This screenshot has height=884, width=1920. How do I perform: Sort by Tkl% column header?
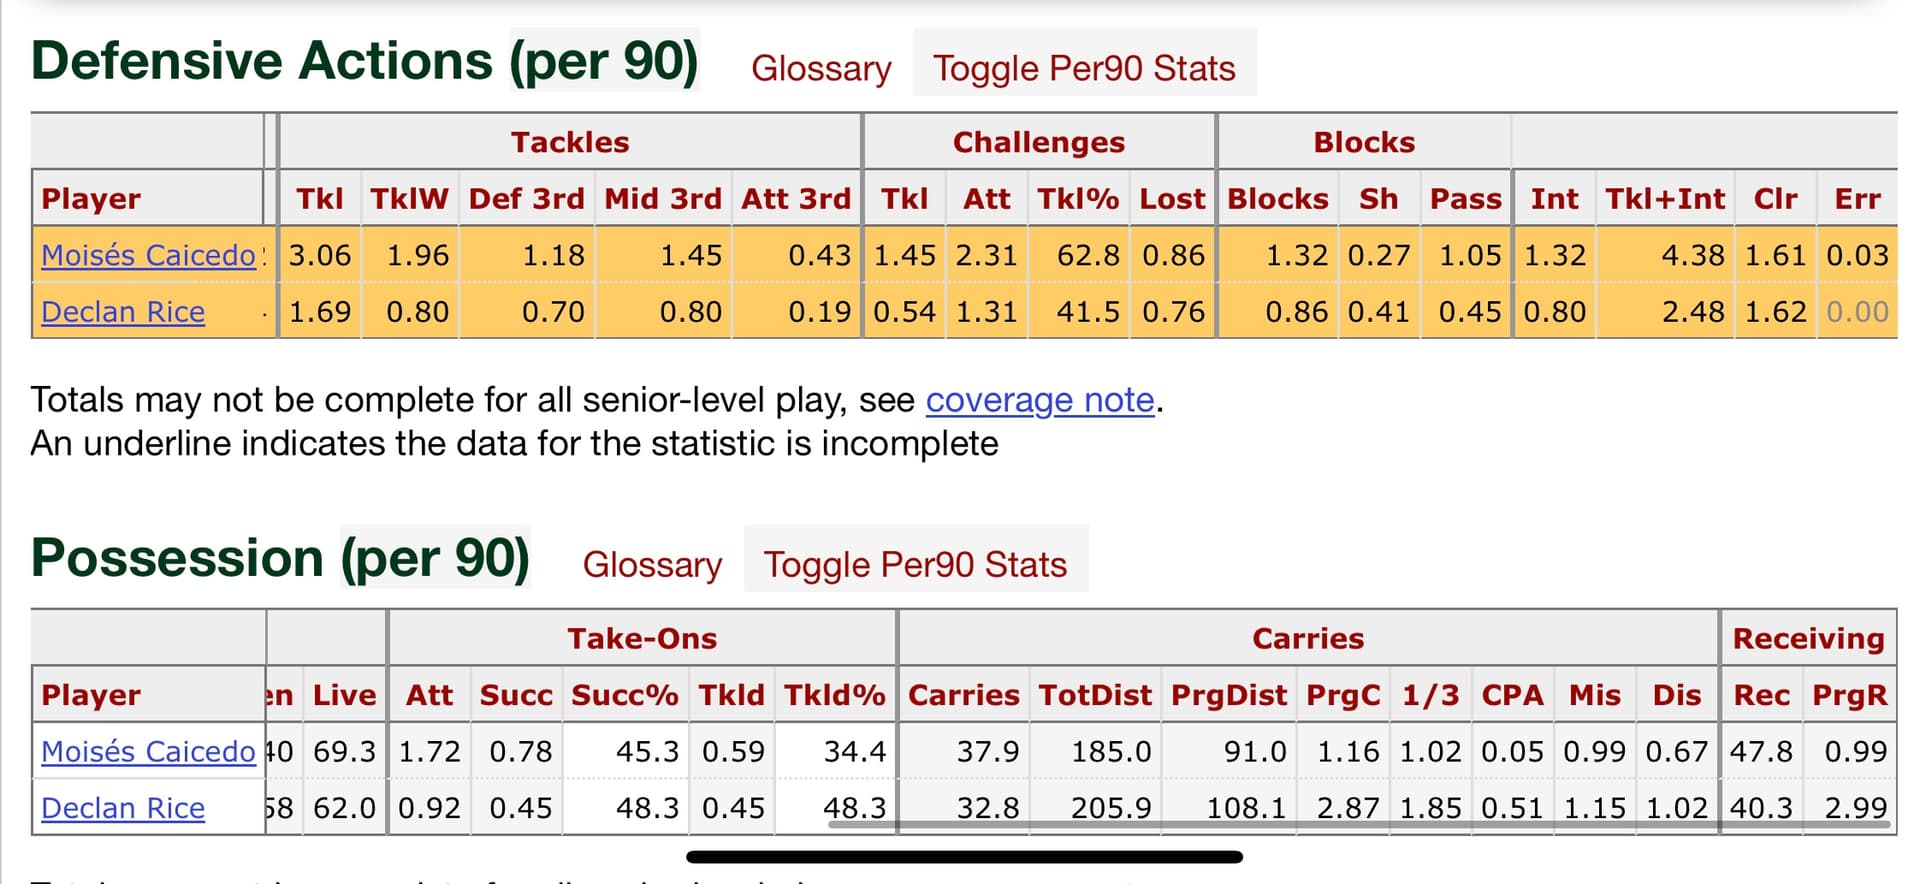pyautogui.click(x=1077, y=198)
